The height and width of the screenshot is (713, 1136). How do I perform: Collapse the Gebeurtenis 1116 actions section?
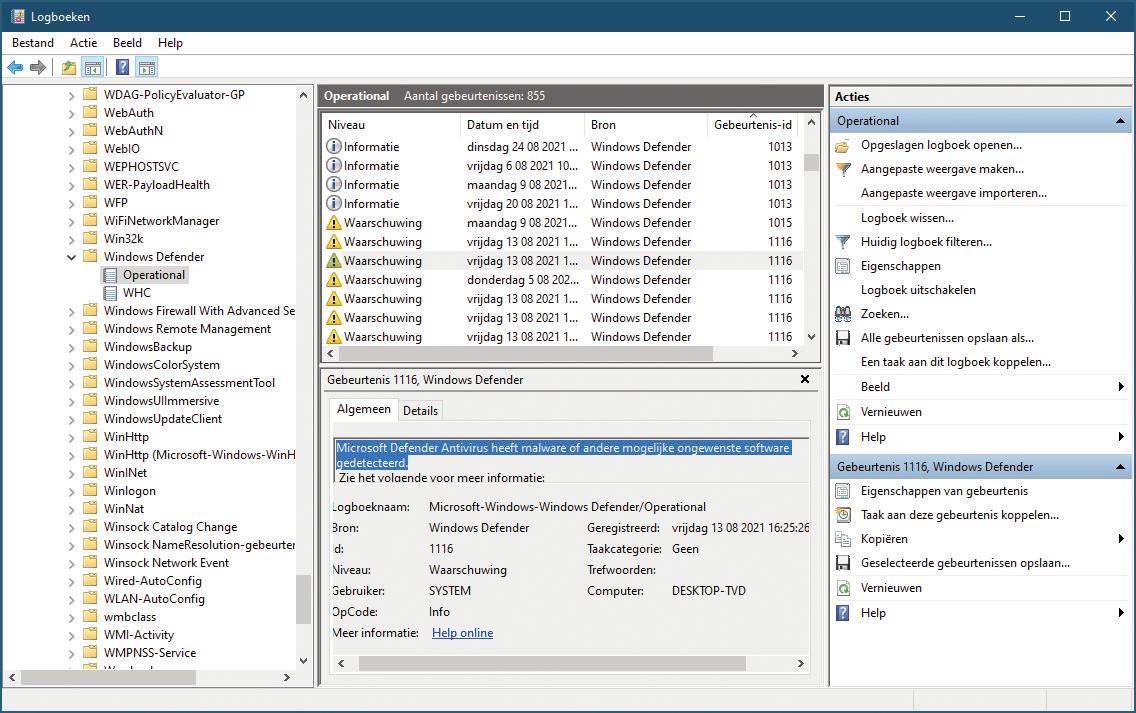tap(1120, 467)
